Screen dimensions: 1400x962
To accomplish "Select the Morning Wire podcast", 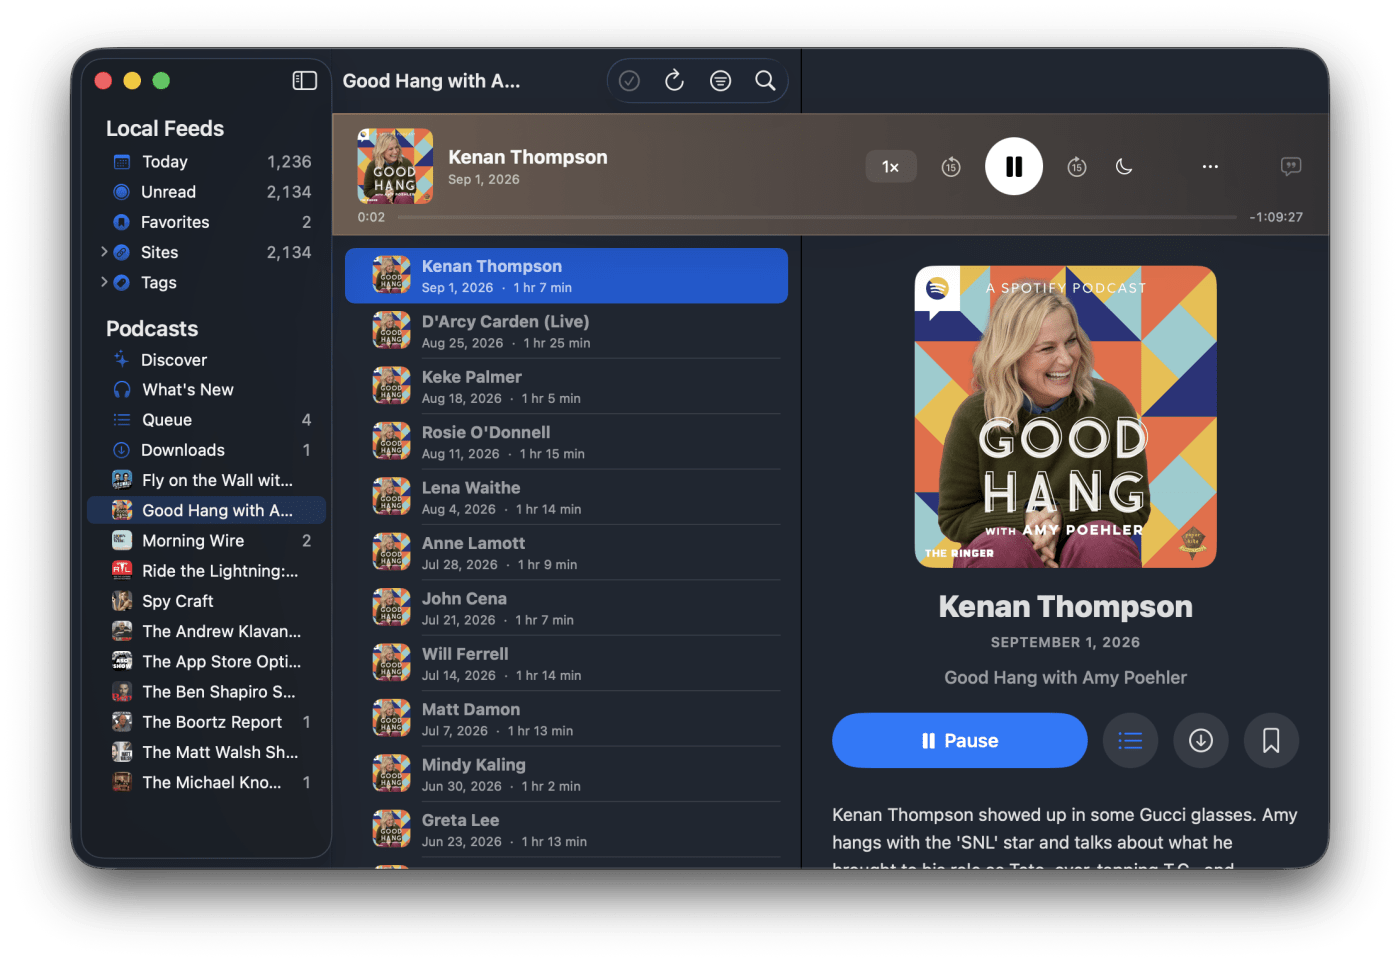I will pyautogui.click(x=207, y=541).
